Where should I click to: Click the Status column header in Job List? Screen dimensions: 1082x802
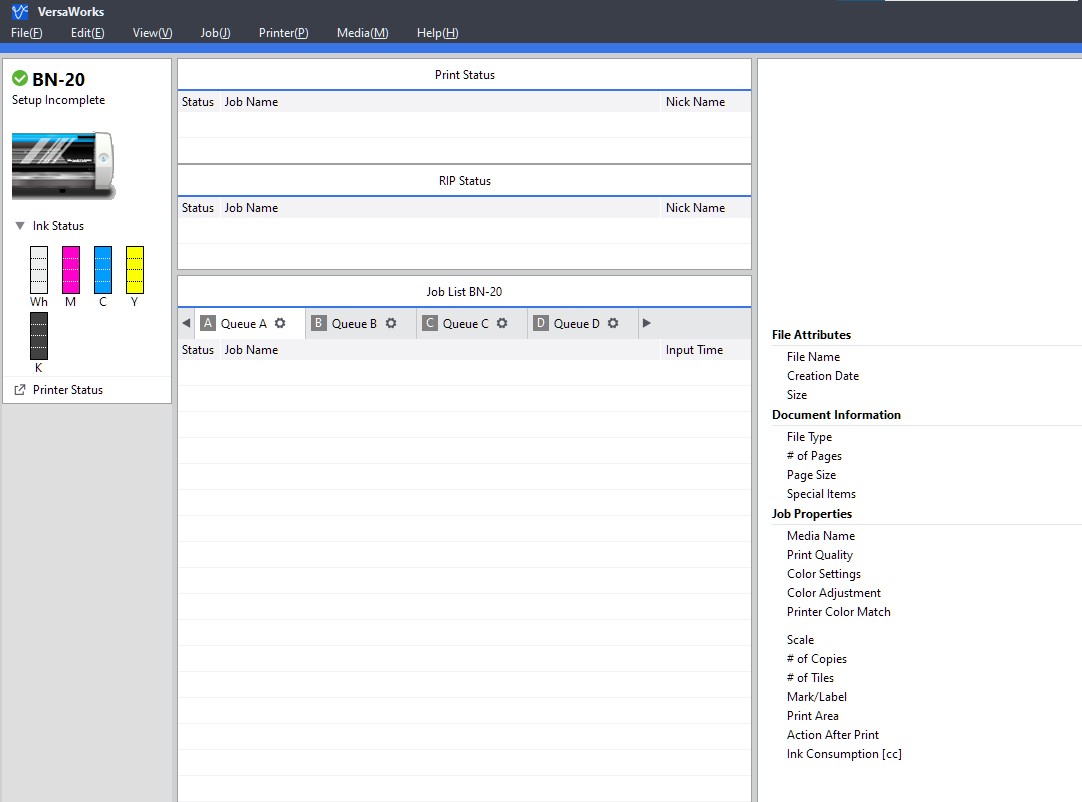[198, 350]
